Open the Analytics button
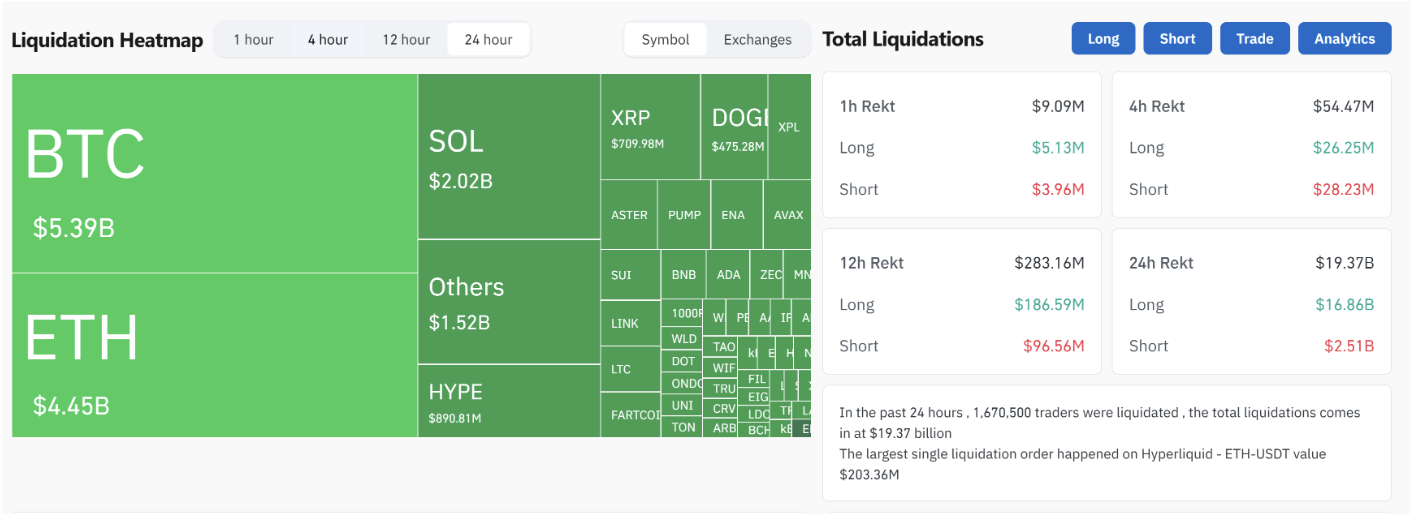 click(1344, 39)
